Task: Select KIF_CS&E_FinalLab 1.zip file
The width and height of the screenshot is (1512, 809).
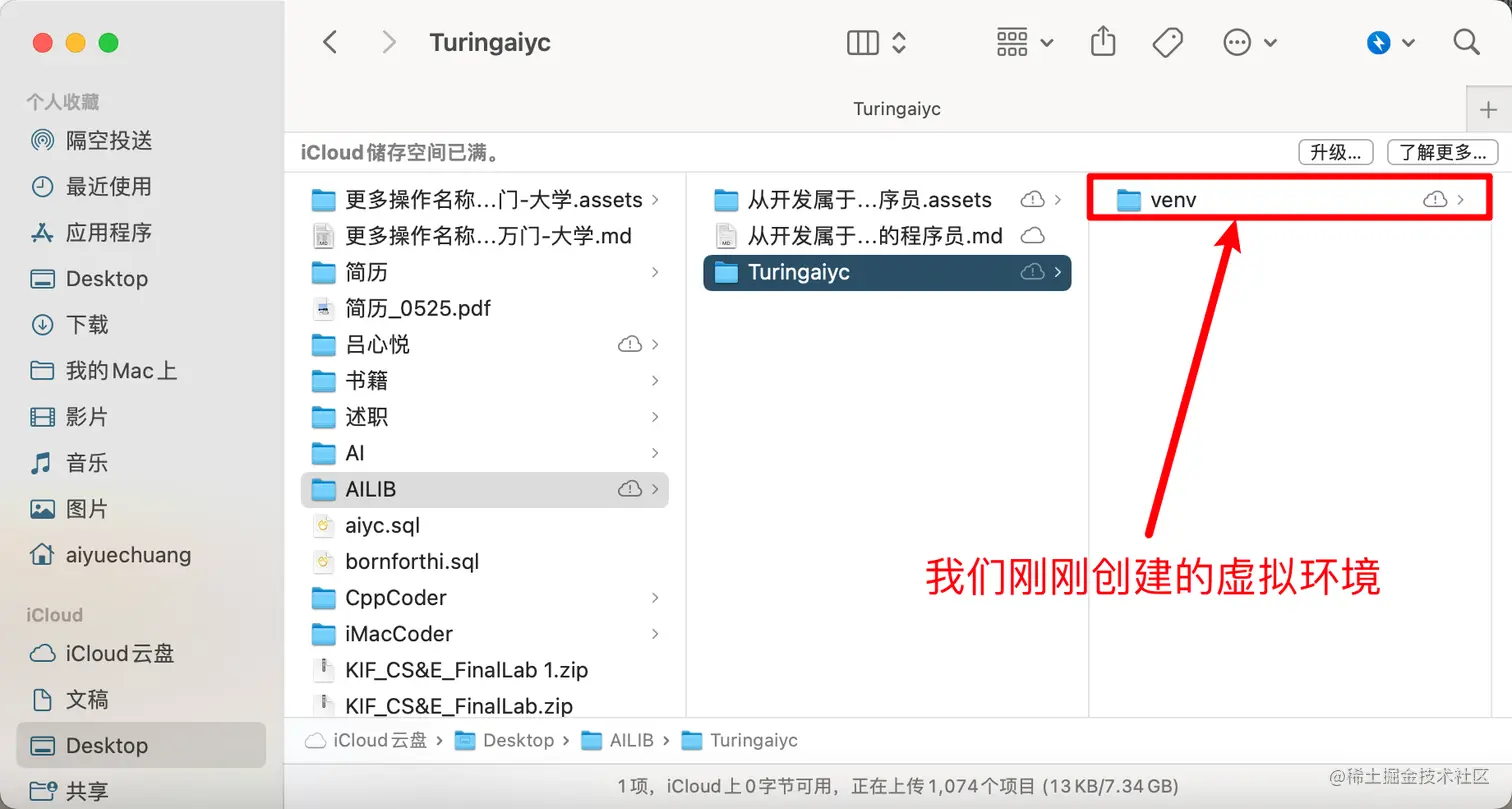Action: coord(484,669)
